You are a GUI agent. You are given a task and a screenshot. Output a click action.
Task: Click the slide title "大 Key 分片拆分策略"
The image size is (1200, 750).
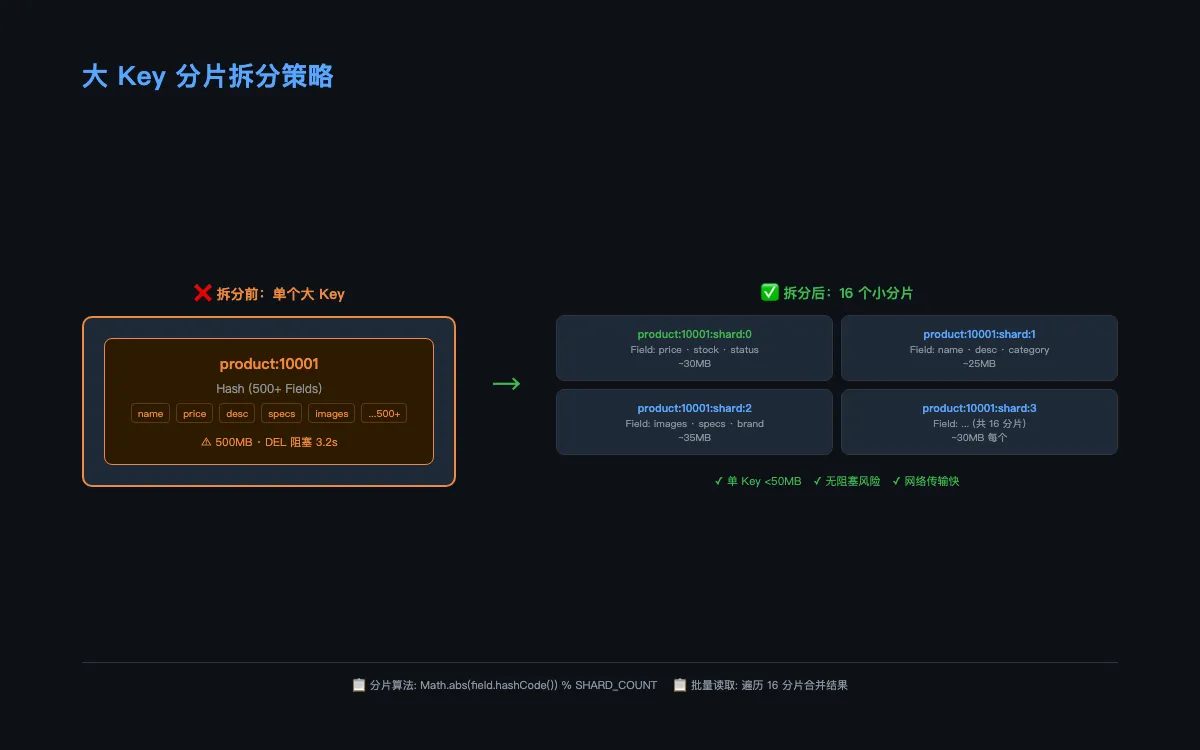[x=208, y=76]
